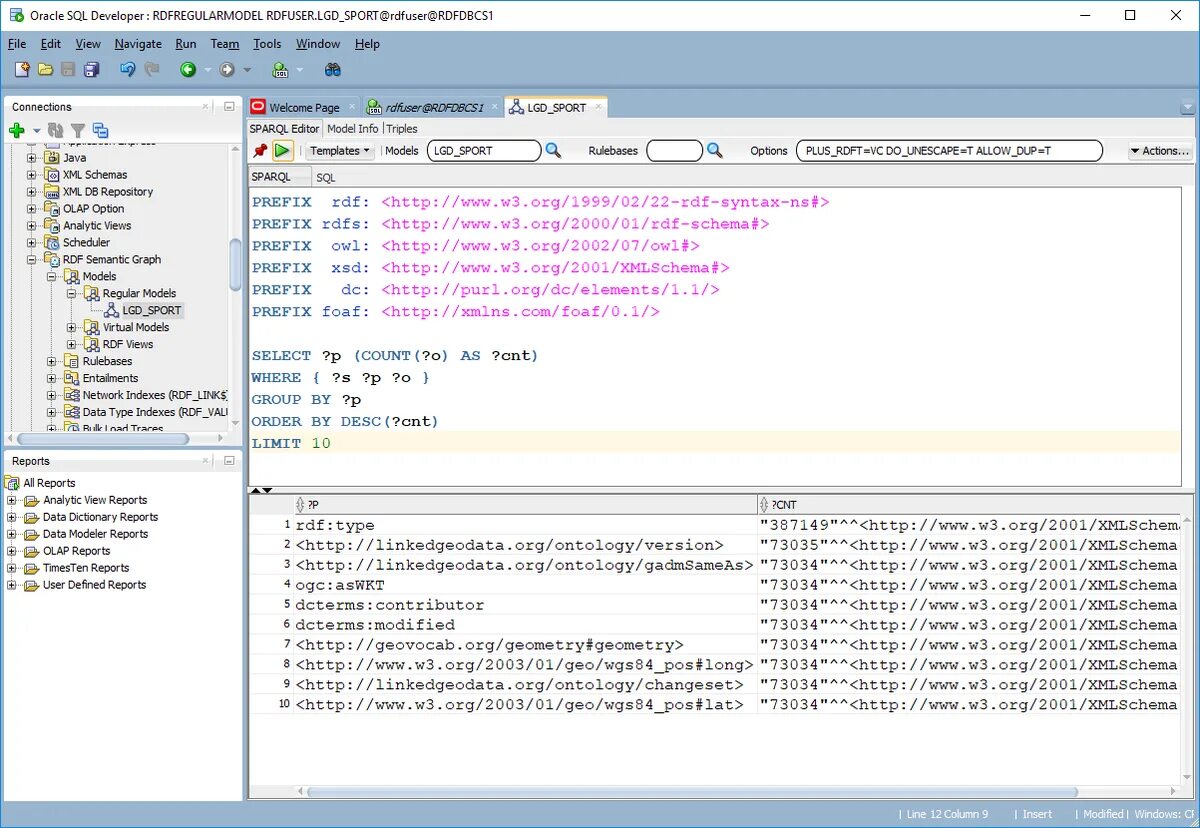Open the File menu
The width and height of the screenshot is (1200, 828).
point(17,44)
